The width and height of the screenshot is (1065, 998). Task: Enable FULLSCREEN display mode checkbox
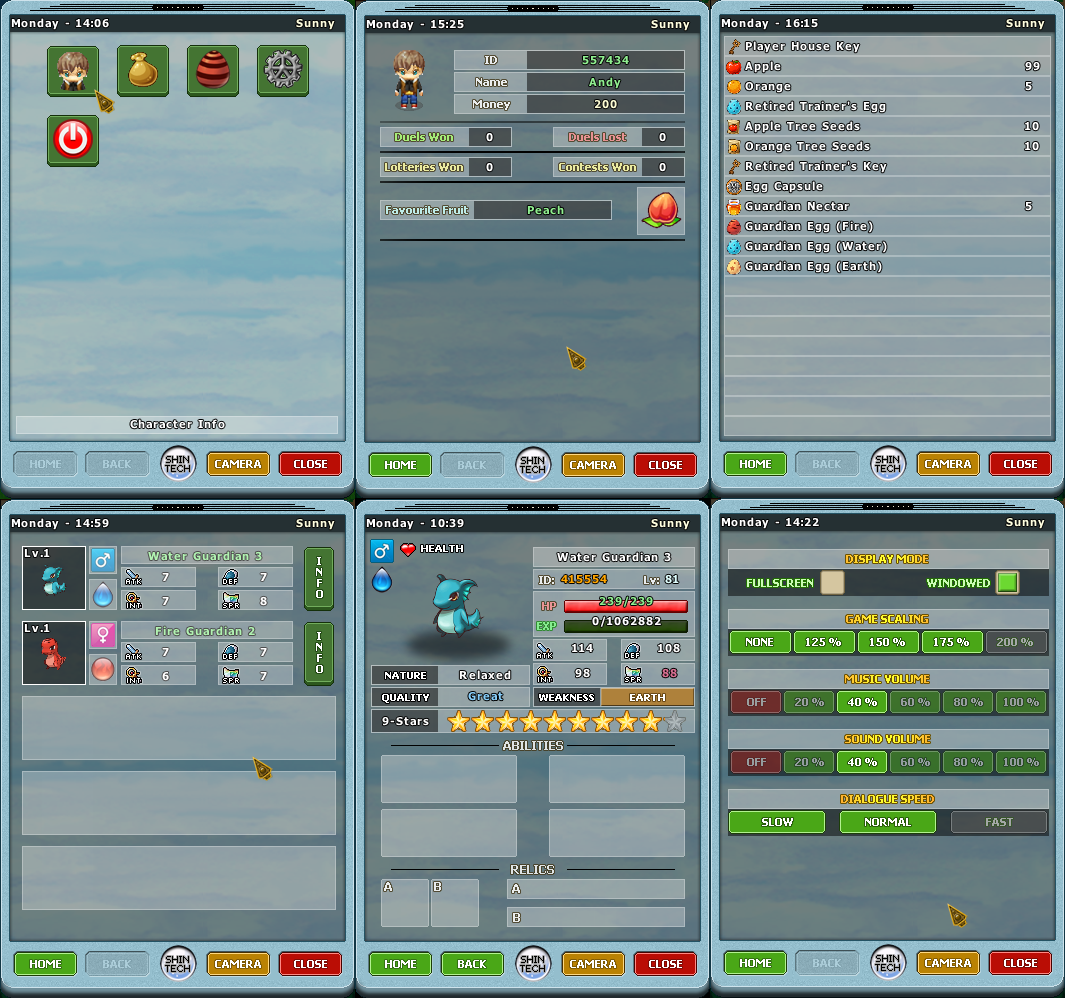click(832, 583)
